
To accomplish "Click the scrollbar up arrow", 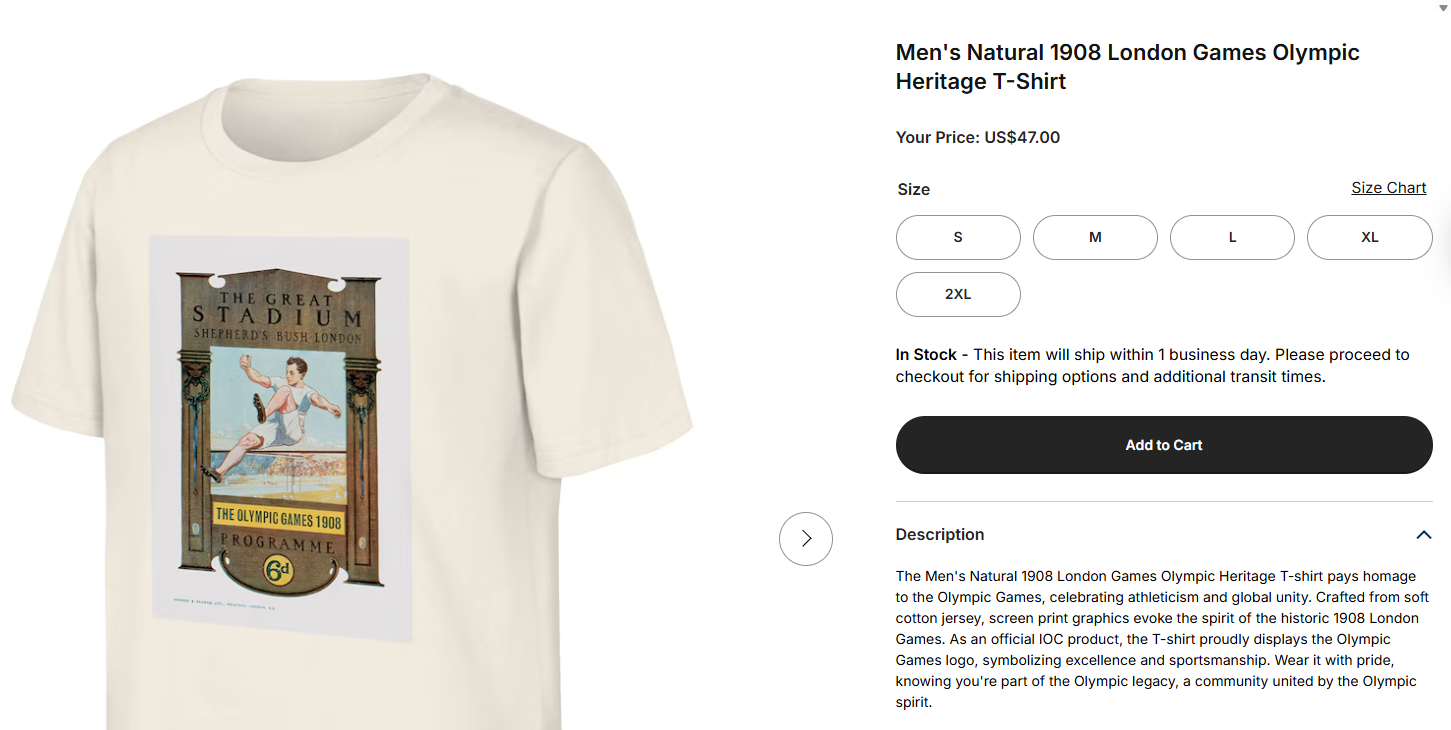I will (x=1443, y=8).
